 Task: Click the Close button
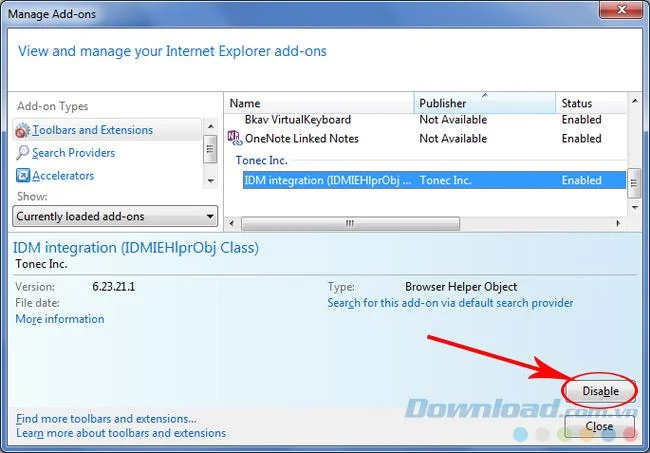[x=599, y=426]
